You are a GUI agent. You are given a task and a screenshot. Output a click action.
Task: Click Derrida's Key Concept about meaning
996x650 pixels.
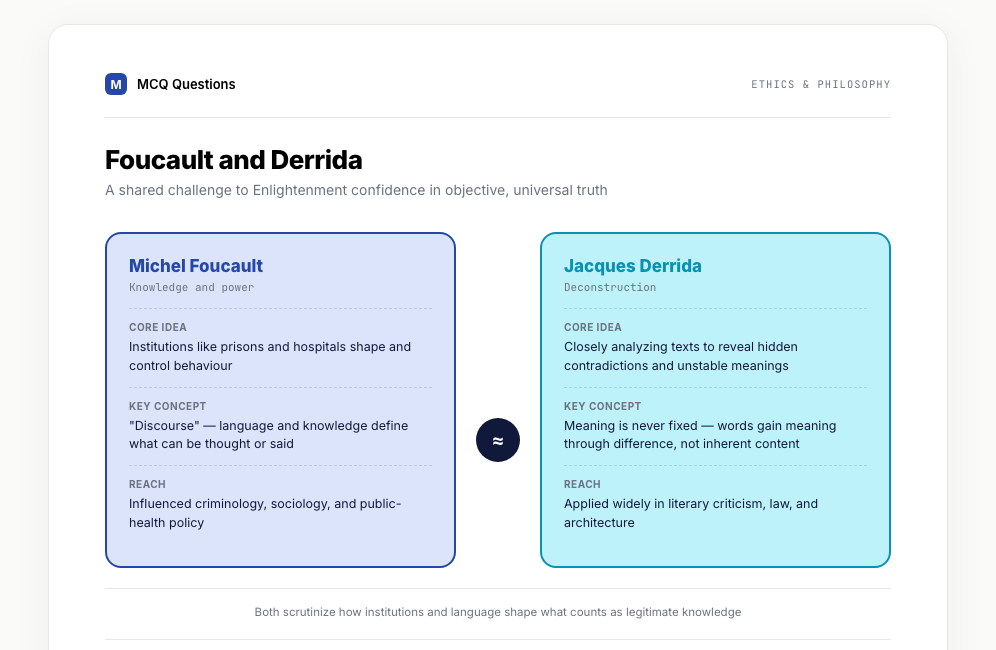700,435
